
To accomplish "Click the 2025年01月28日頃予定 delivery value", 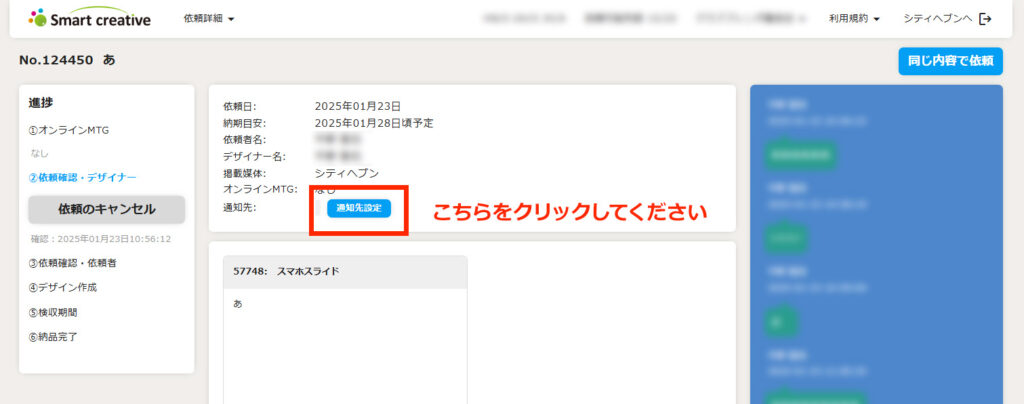I will [x=374, y=123].
